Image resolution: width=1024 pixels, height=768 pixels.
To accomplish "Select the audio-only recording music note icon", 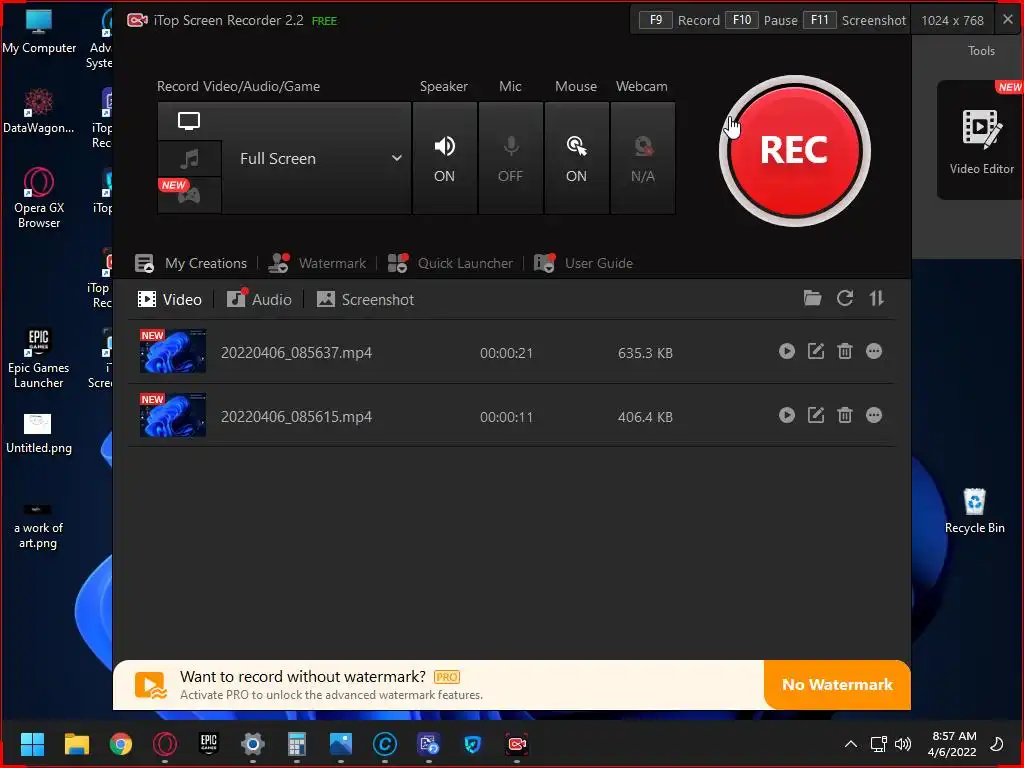I will (x=189, y=158).
